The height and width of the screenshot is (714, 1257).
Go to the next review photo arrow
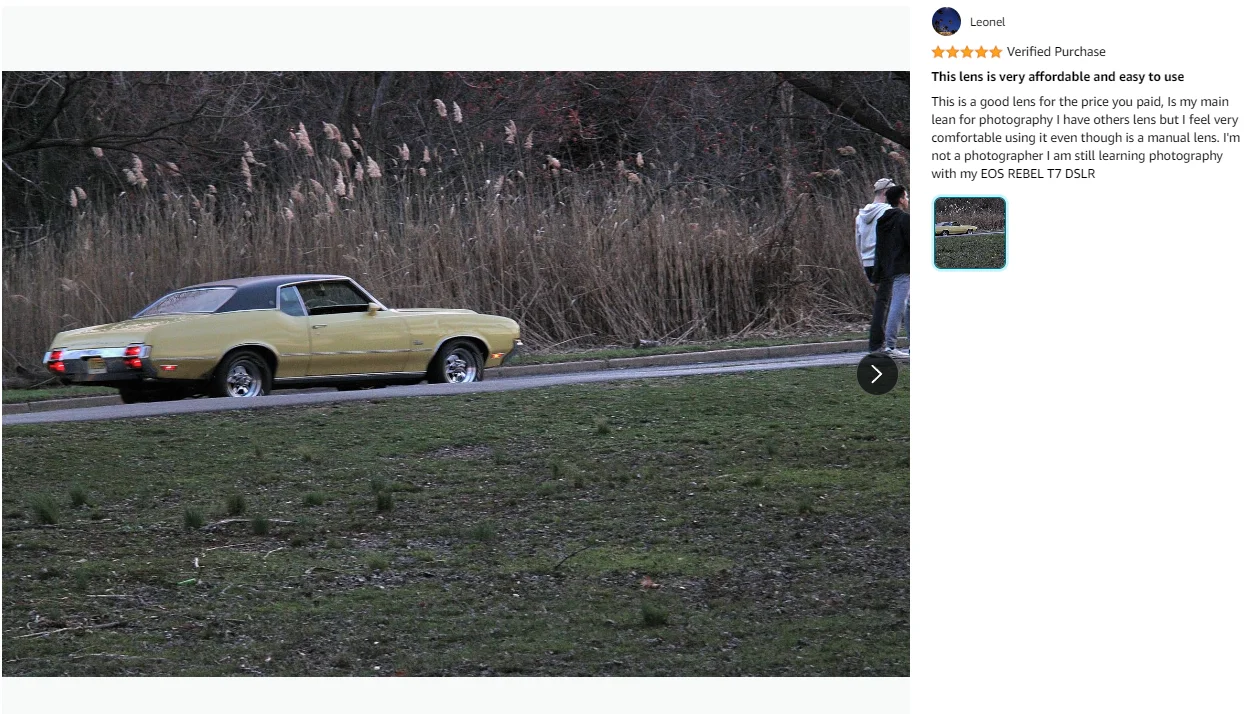pyautogui.click(x=877, y=374)
